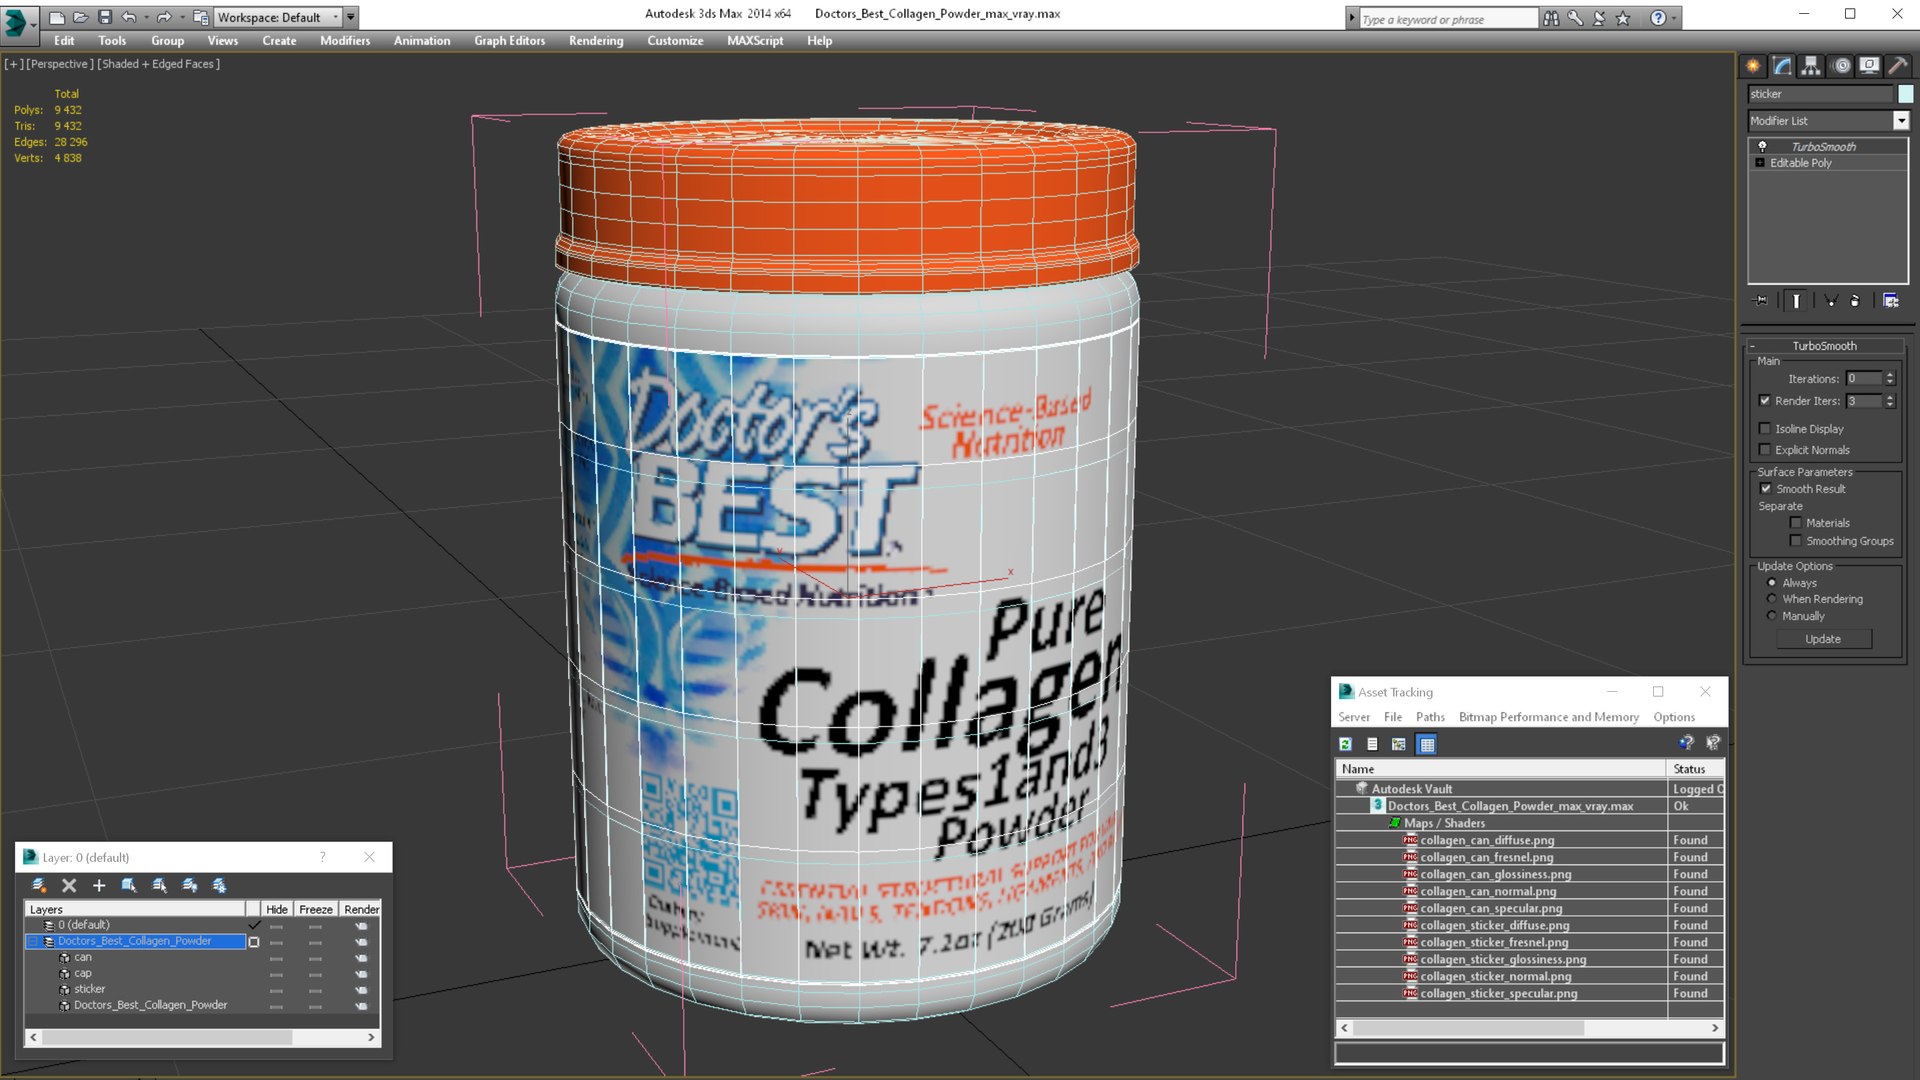Open the MAXScript menu
Screen dimensions: 1920x1080
click(x=755, y=41)
